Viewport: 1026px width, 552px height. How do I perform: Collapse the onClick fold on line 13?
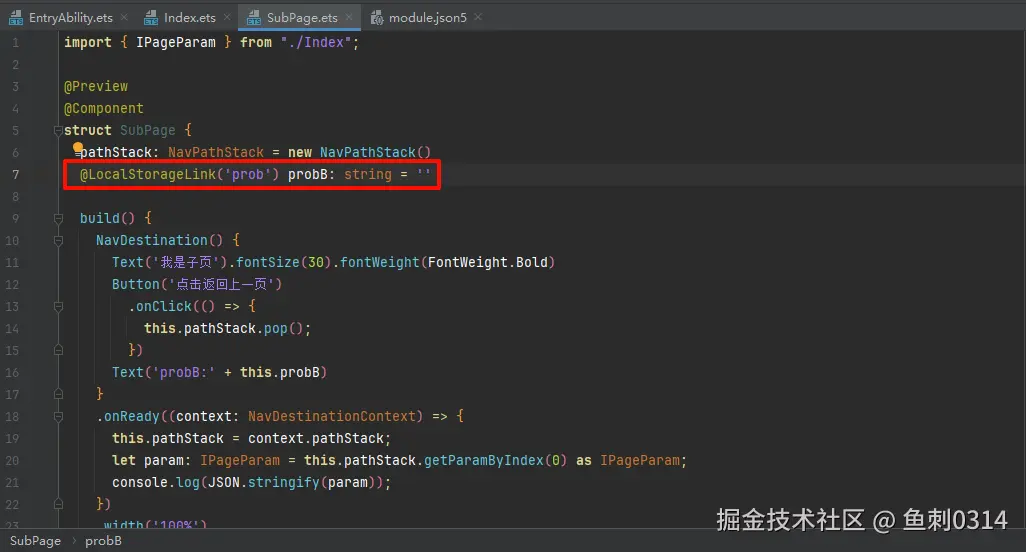[58, 306]
